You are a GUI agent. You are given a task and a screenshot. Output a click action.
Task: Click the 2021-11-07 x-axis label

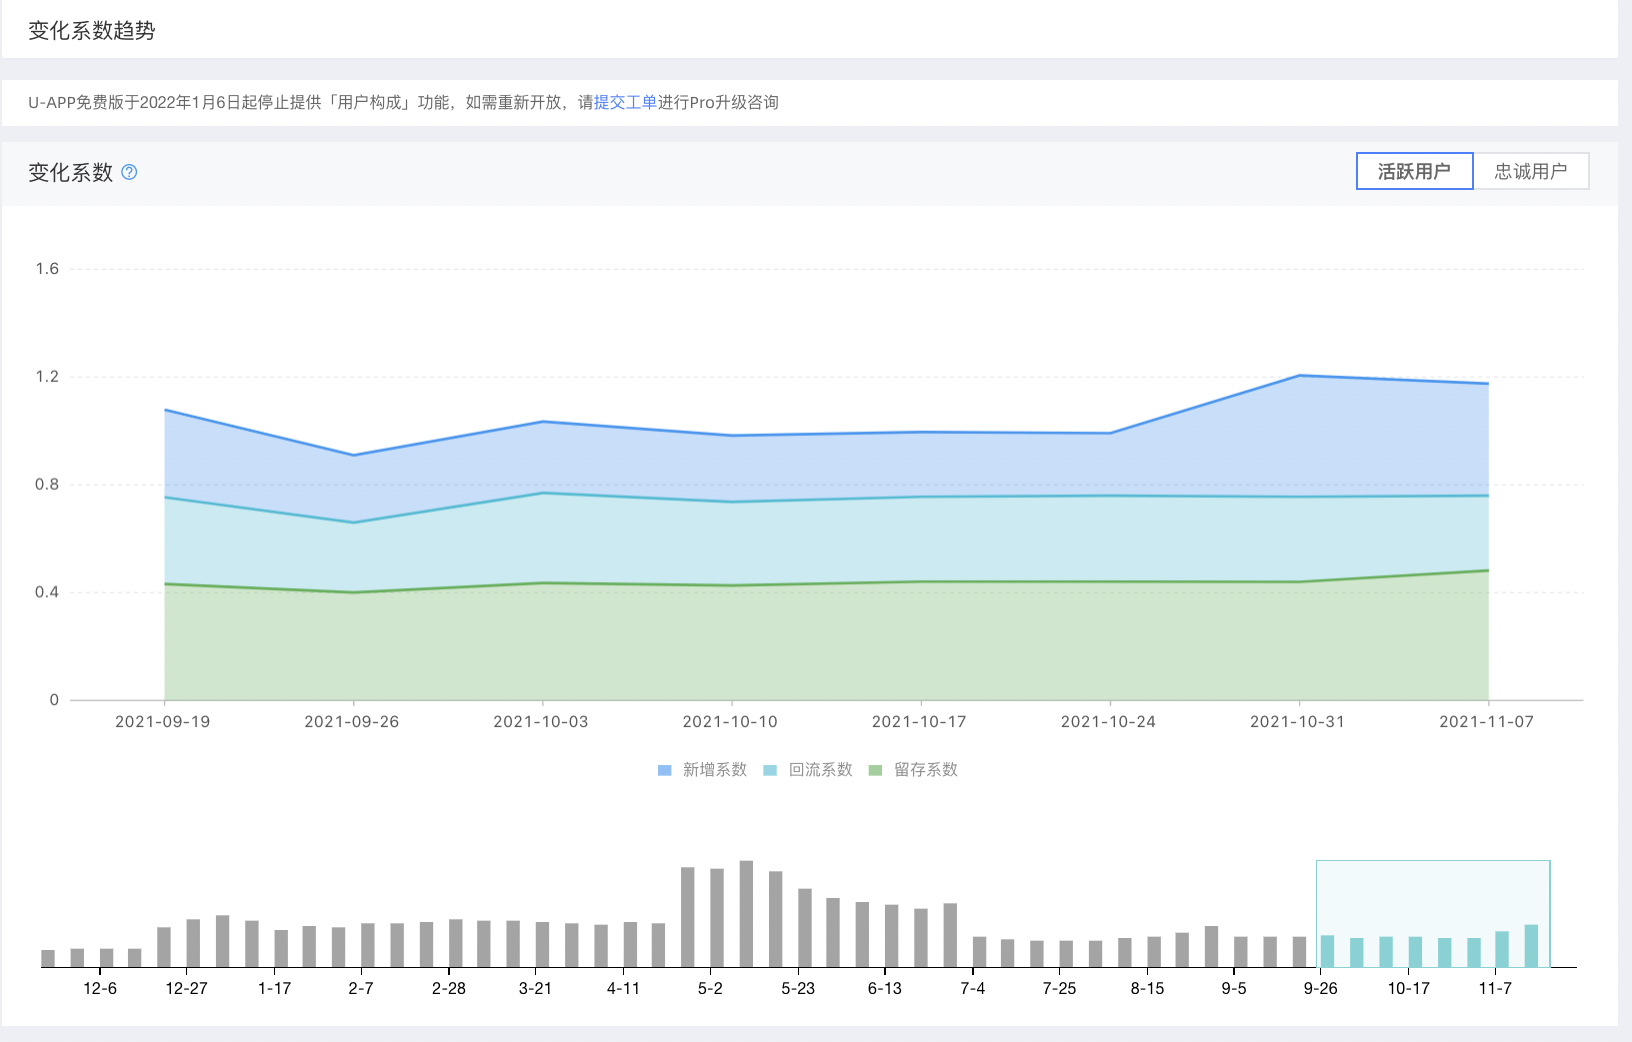click(x=1486, y=722)
